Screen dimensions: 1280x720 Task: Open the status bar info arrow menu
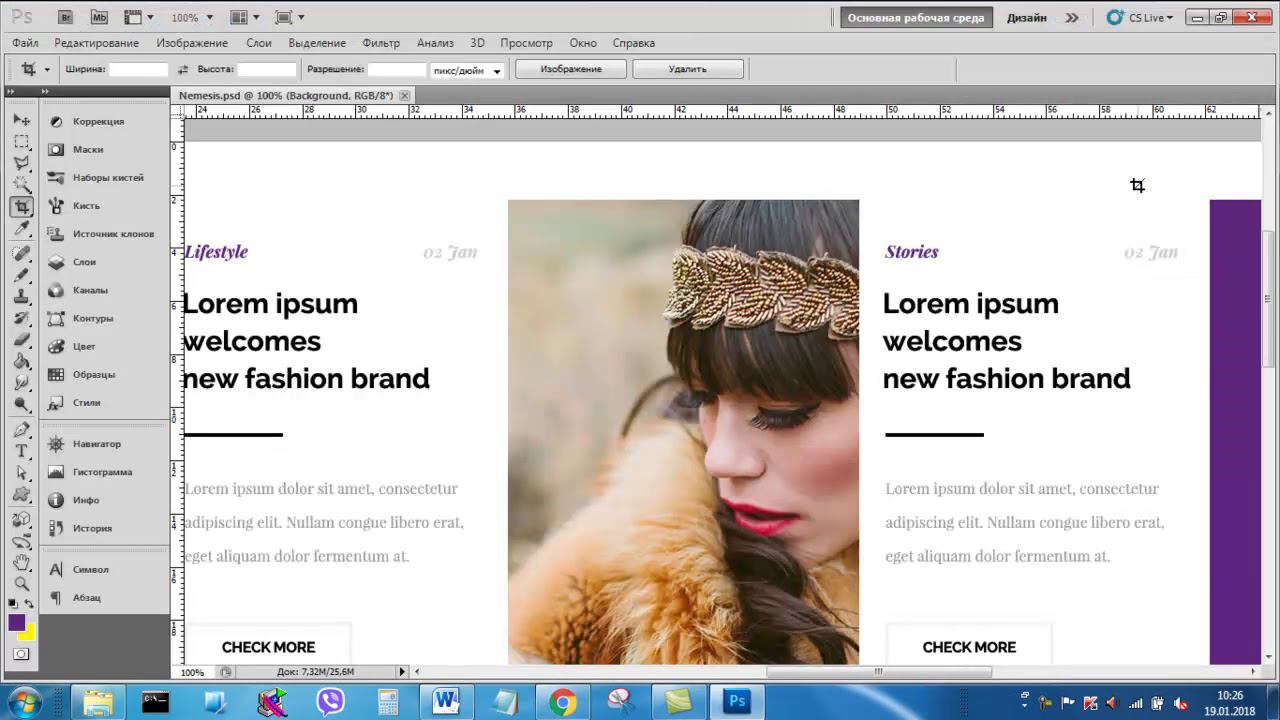402,672
